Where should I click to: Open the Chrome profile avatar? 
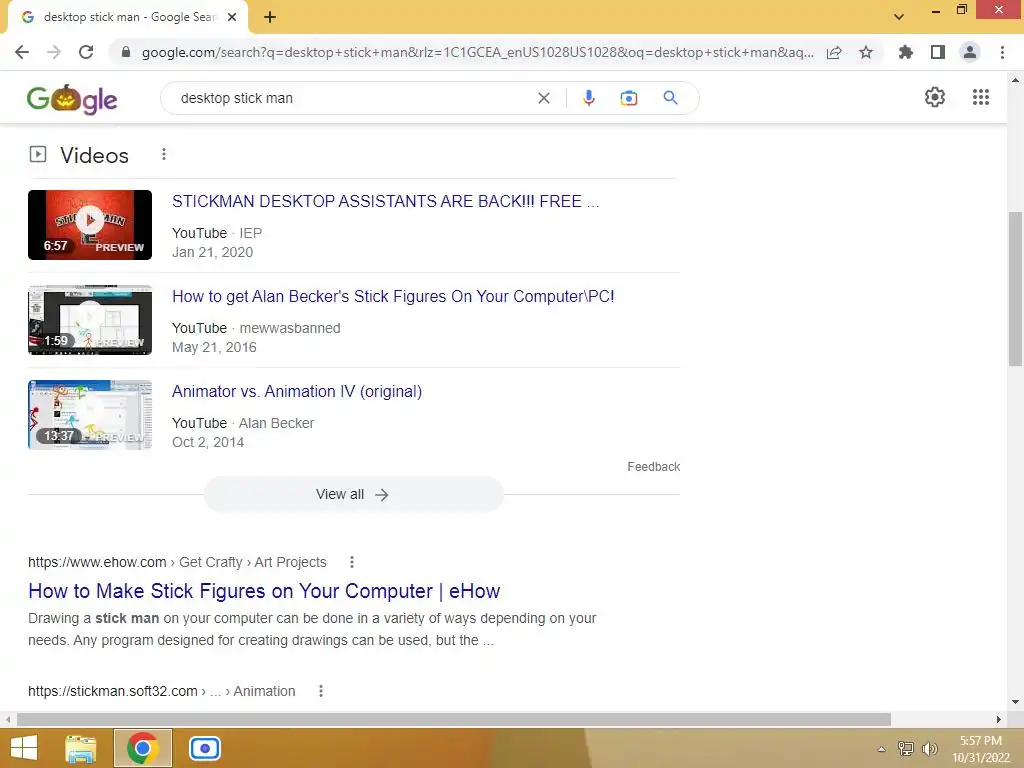(970, 52)
